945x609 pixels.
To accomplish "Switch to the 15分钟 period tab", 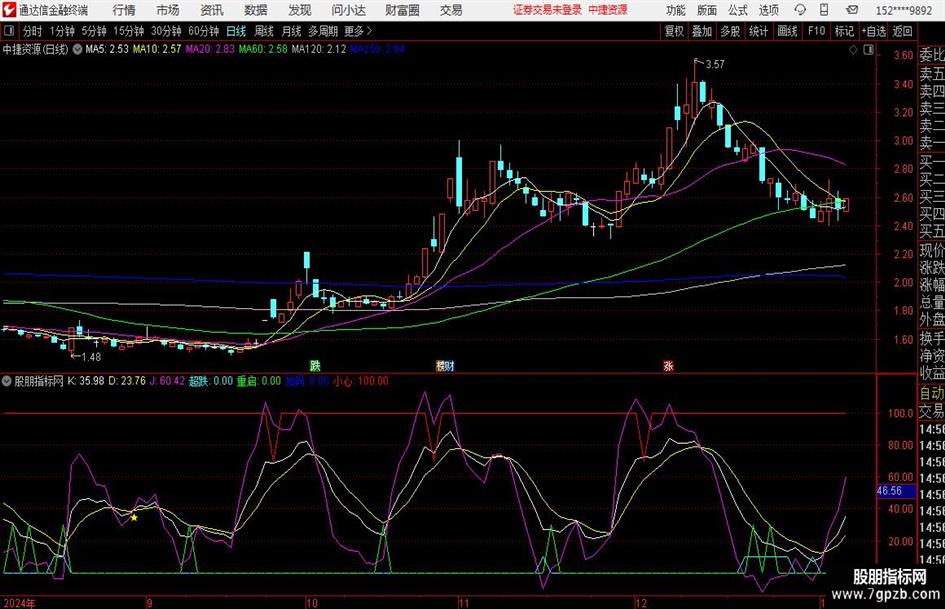I will click(128, 31).
